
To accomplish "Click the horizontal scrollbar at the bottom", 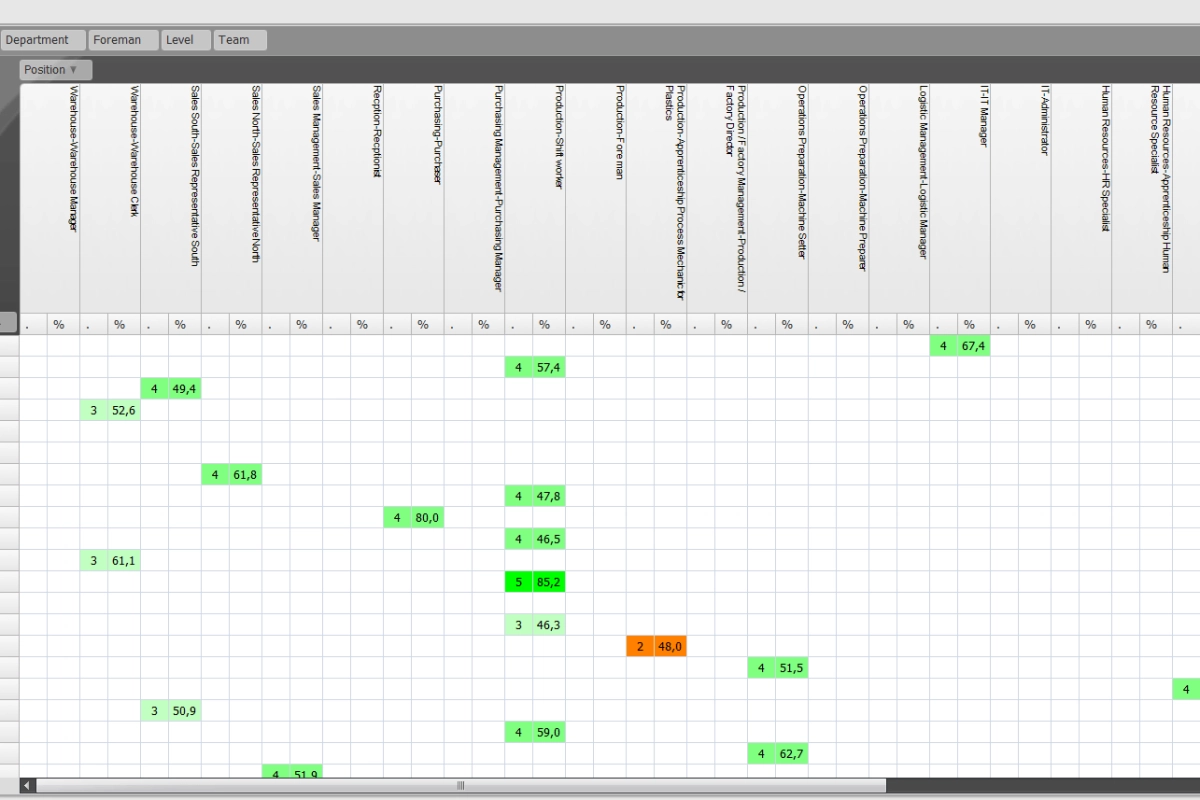I will click(460, 786).
